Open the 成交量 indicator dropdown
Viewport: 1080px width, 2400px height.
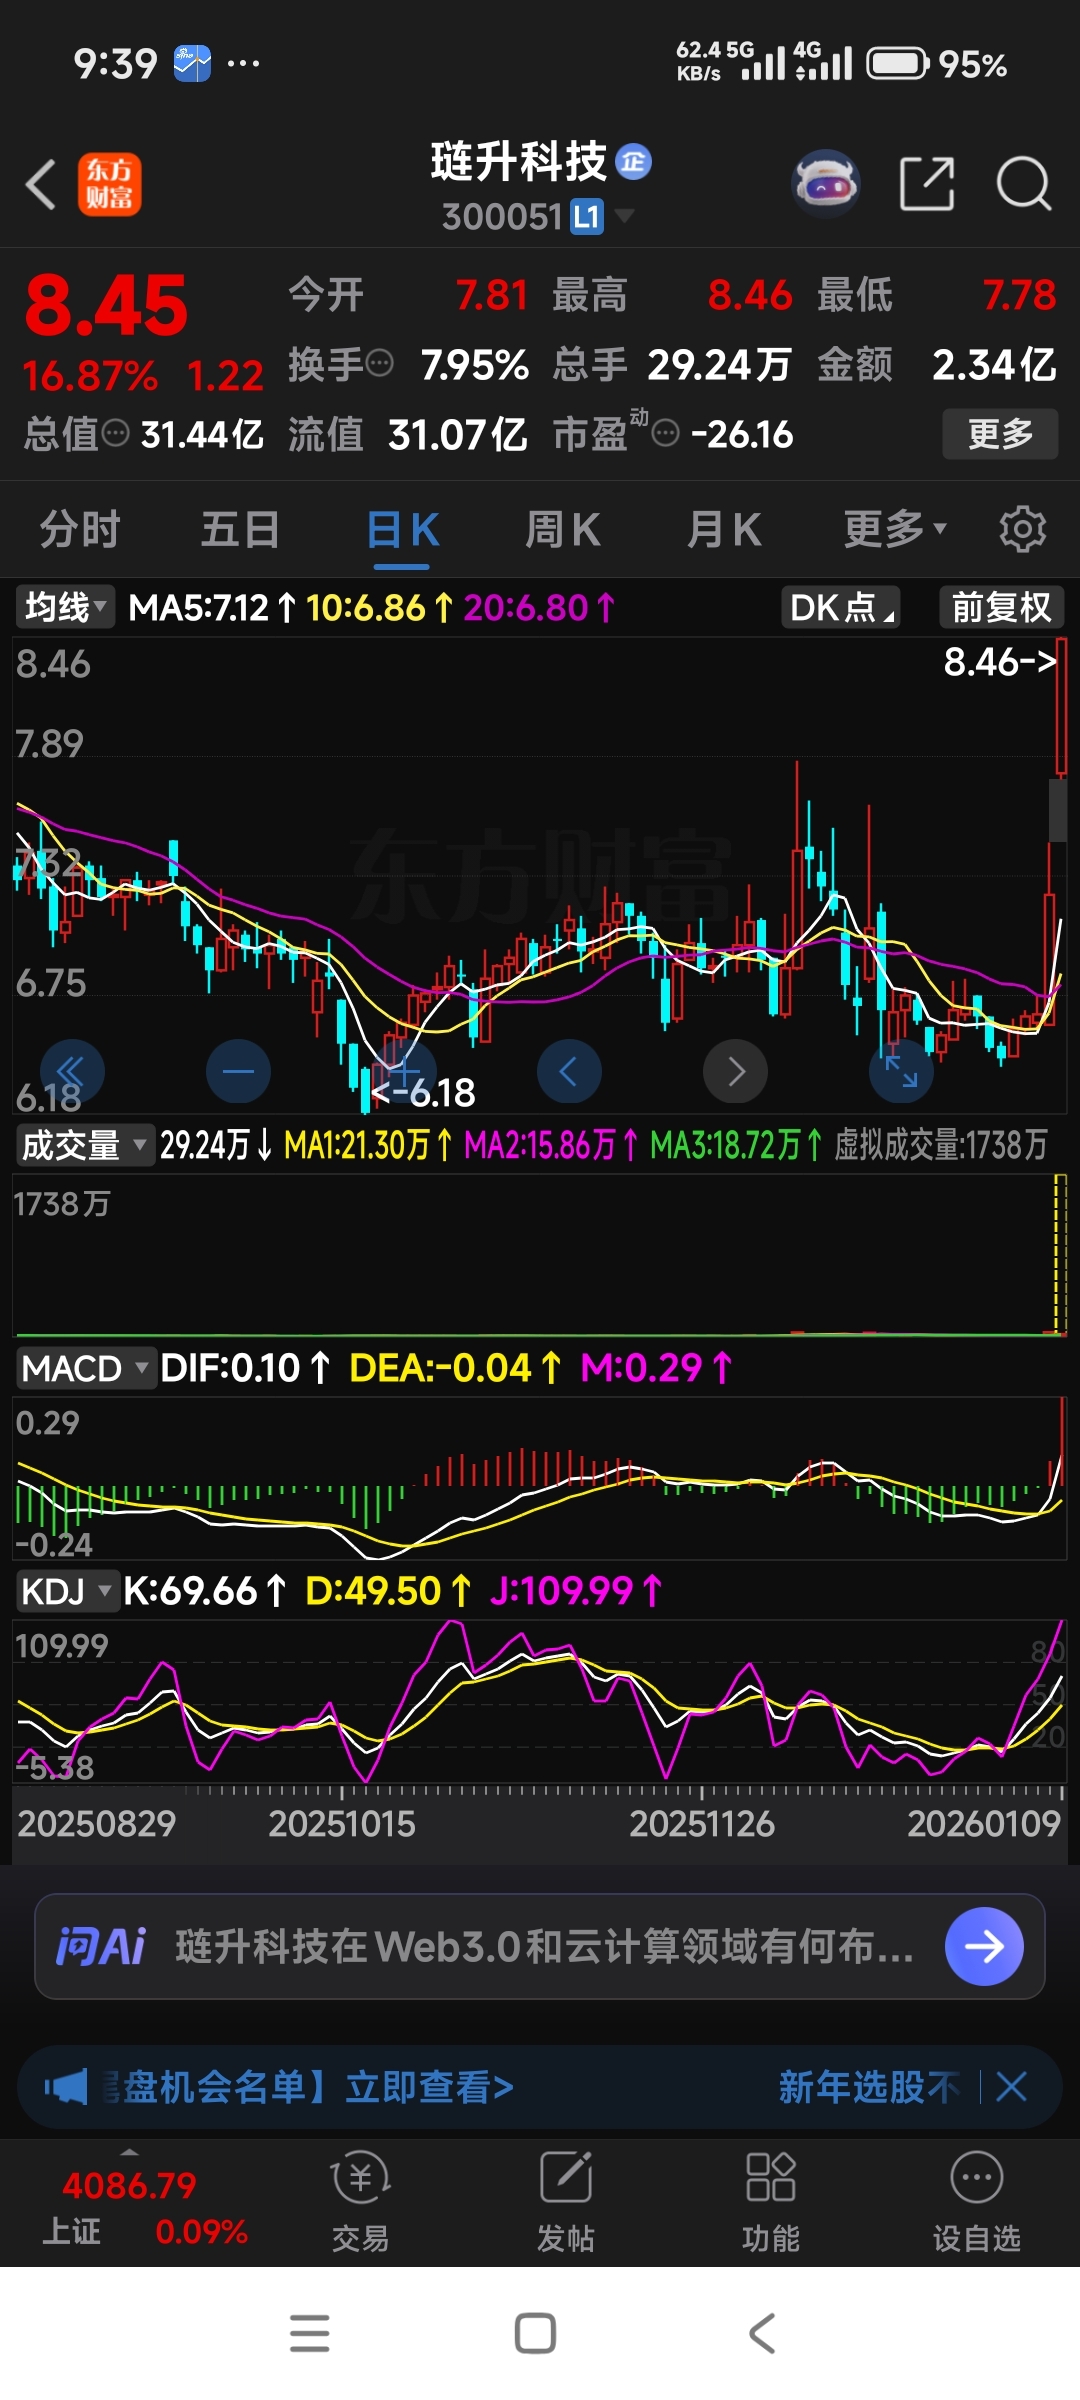tap(84, 1144)
